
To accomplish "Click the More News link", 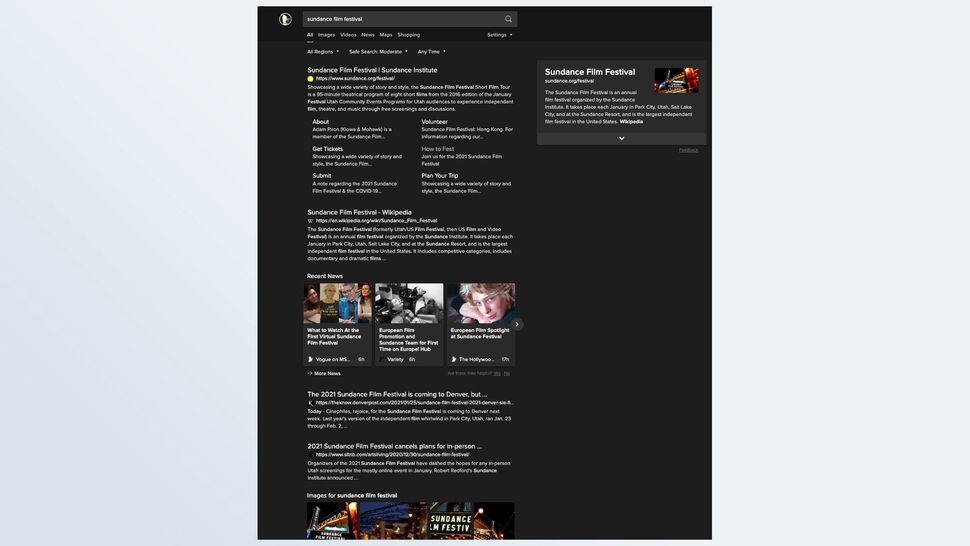I will [324, 373].
